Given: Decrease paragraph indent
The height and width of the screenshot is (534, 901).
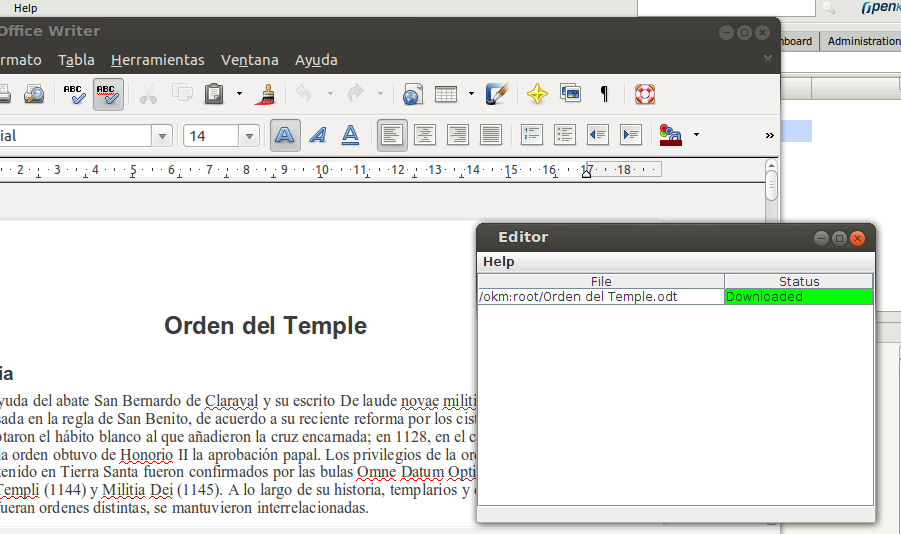Looking at the screenshot, I should pyautogui.click(x=598, y=135).
